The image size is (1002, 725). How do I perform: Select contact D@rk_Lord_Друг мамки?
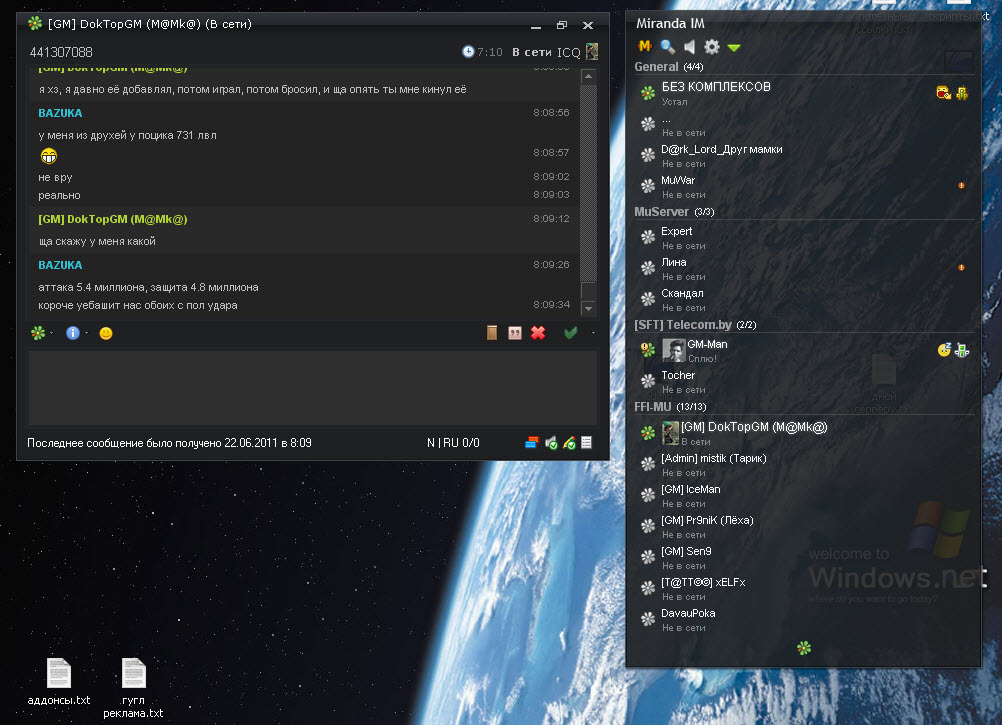click(x=804, y=156)
